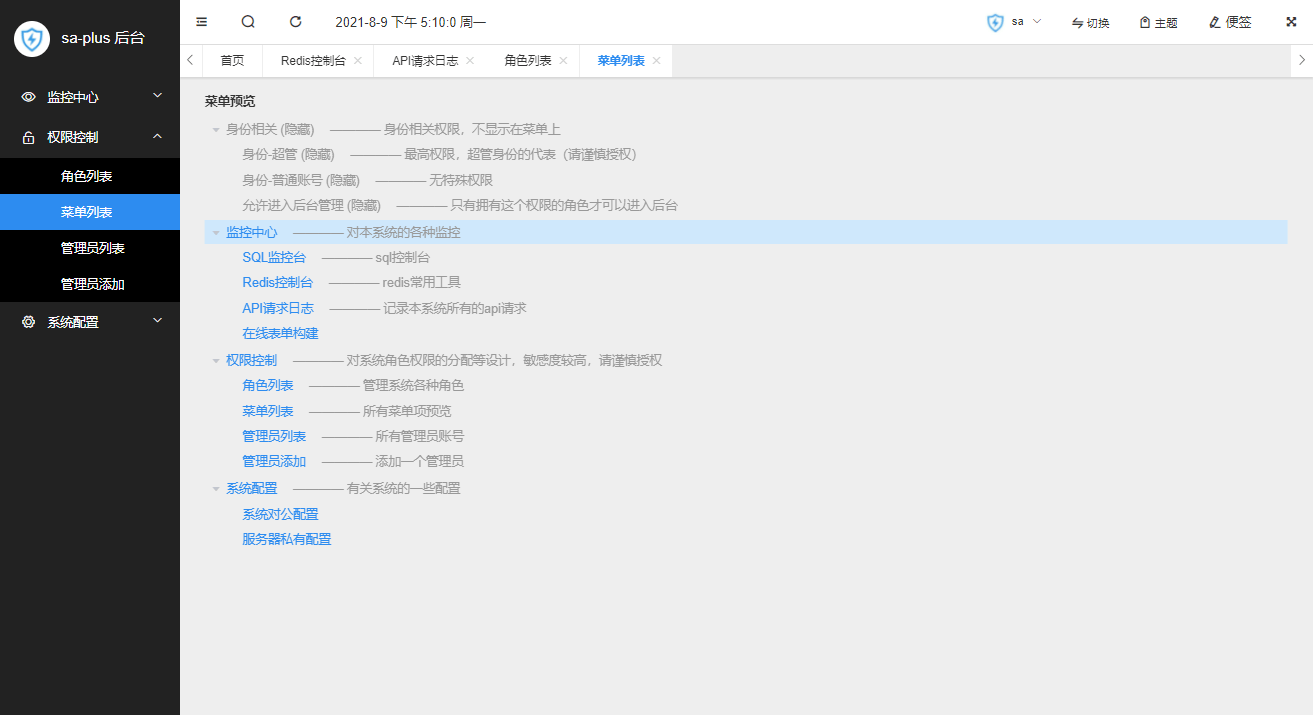Open the sa user account dropdown

(1014, 22)
